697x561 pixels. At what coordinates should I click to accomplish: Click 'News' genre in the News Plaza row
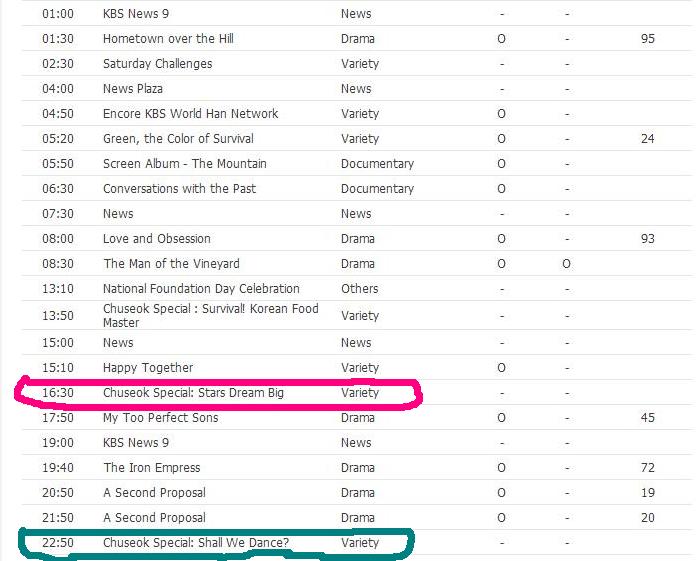click(x=356, y=88)
